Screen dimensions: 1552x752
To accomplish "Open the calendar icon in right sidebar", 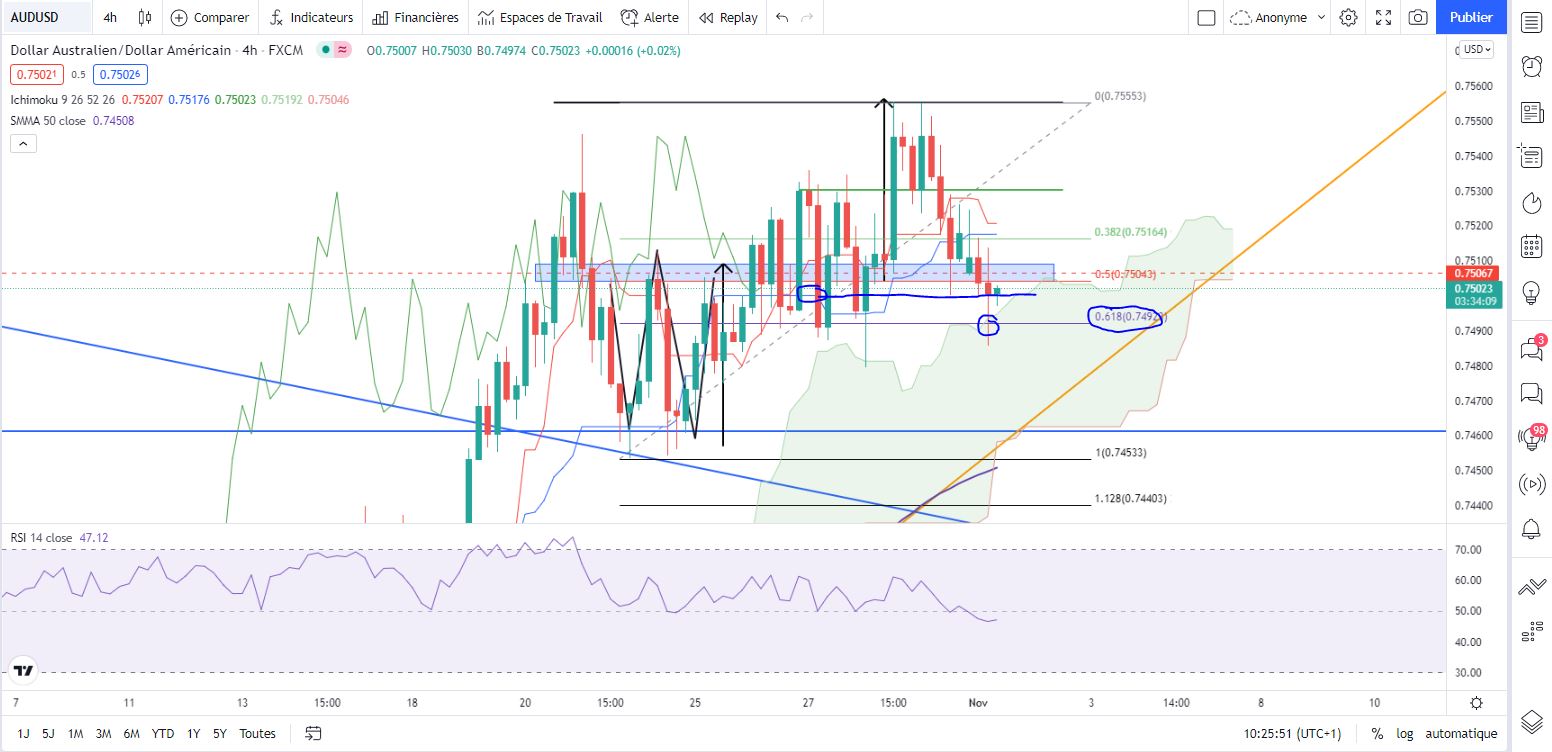I will pyautogui.click(x=1531, y=246).
